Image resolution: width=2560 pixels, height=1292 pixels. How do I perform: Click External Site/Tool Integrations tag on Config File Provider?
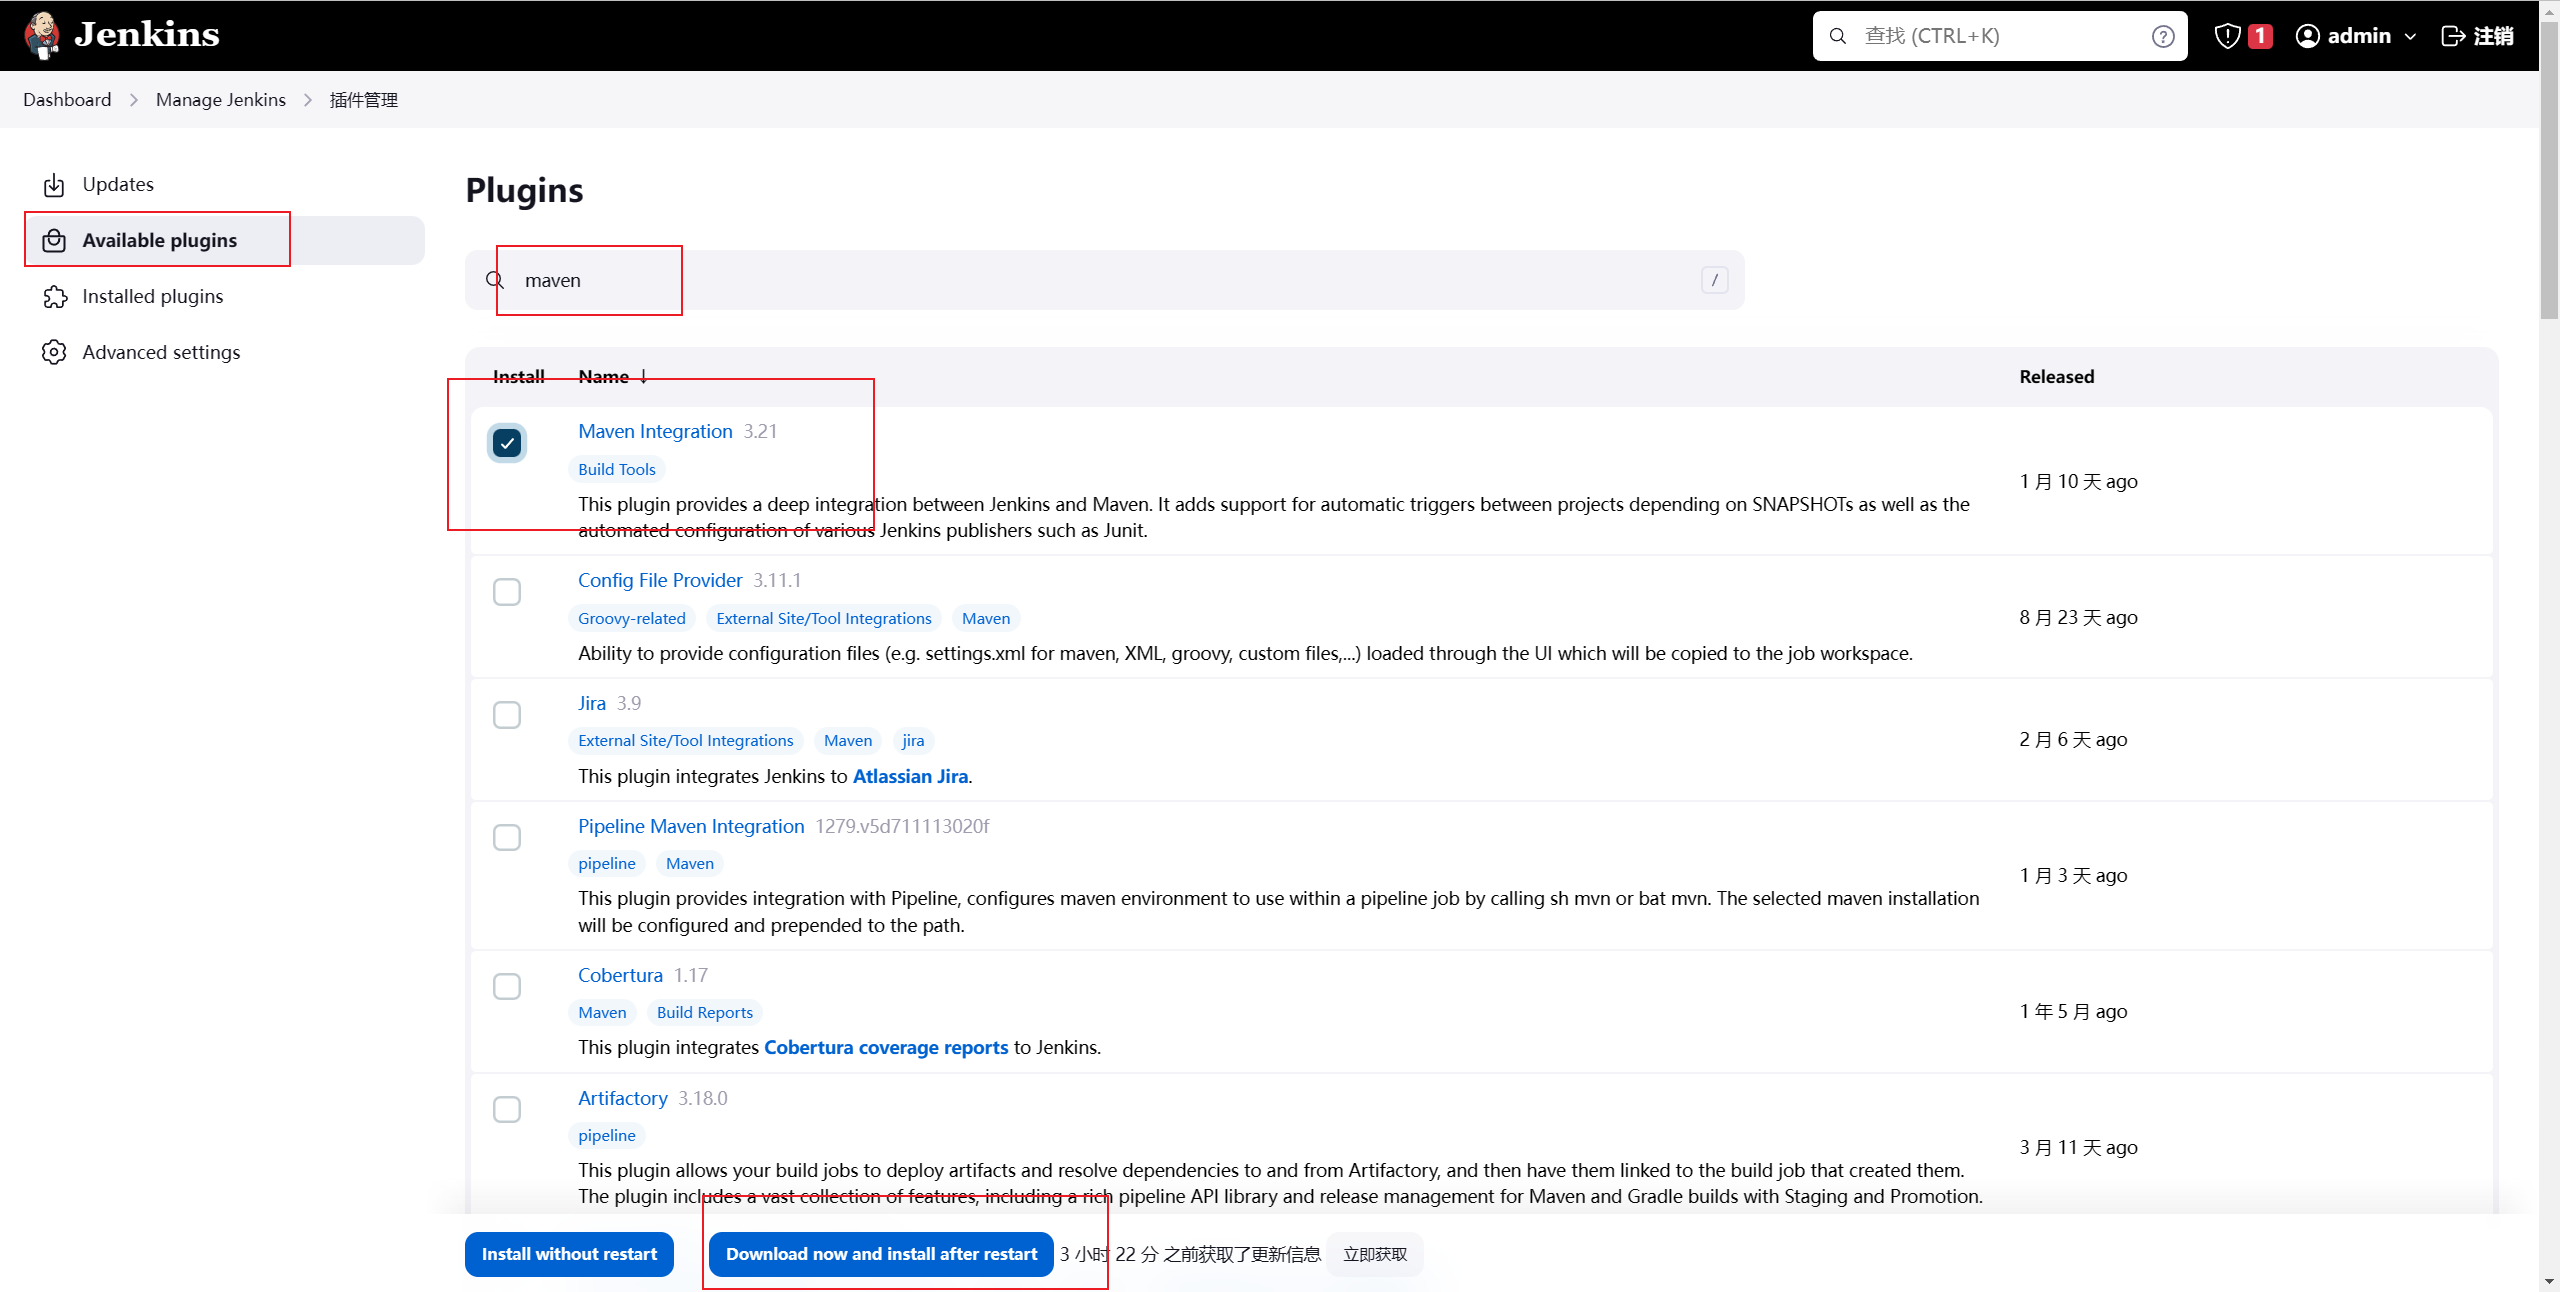click(x=824, y=618)
